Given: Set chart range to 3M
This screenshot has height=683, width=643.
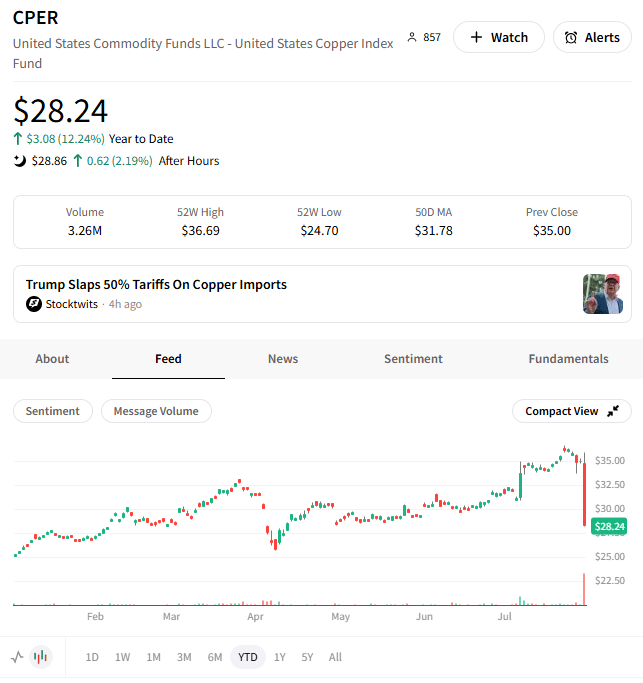Looking at the screenshot, I should pos(184,657).
